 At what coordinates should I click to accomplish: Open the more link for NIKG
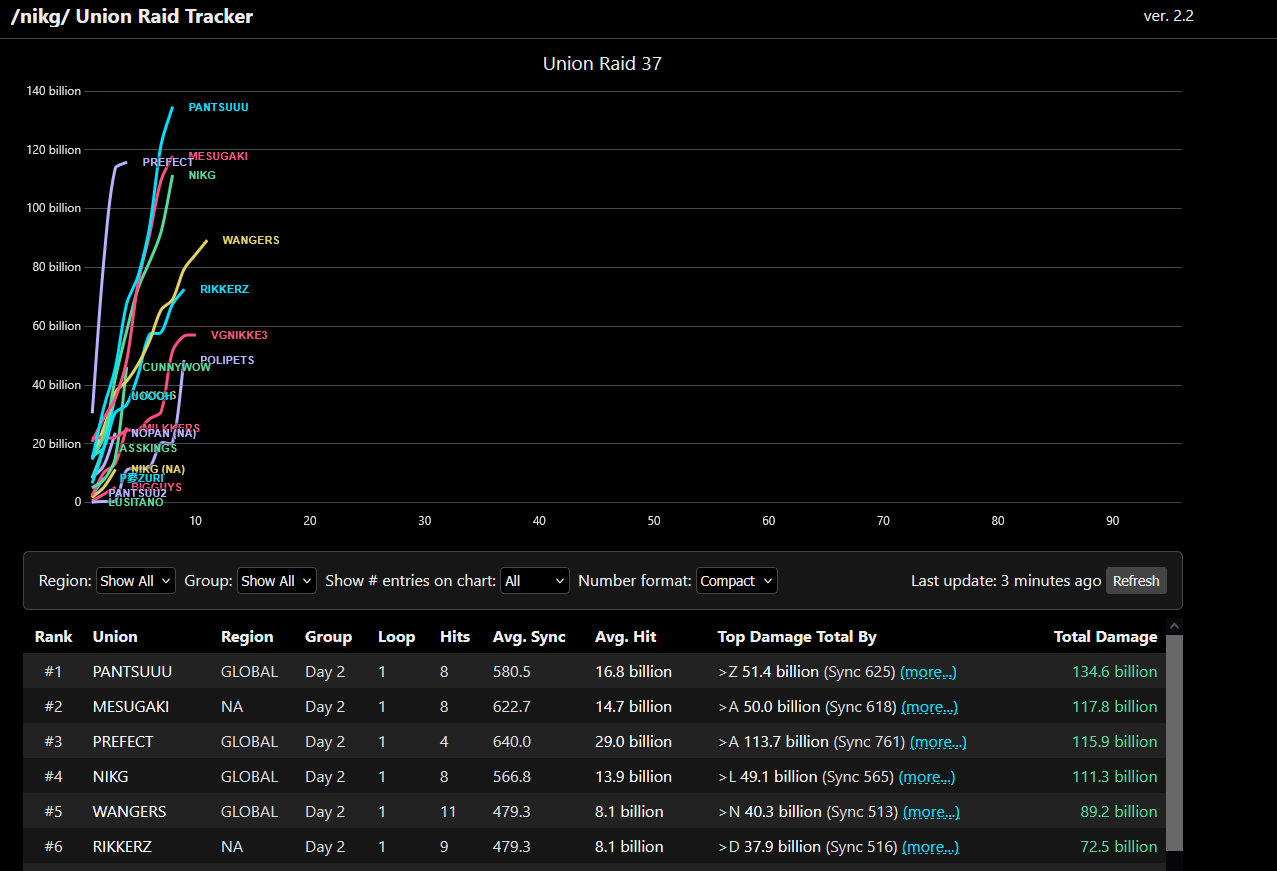pos(927,777)
